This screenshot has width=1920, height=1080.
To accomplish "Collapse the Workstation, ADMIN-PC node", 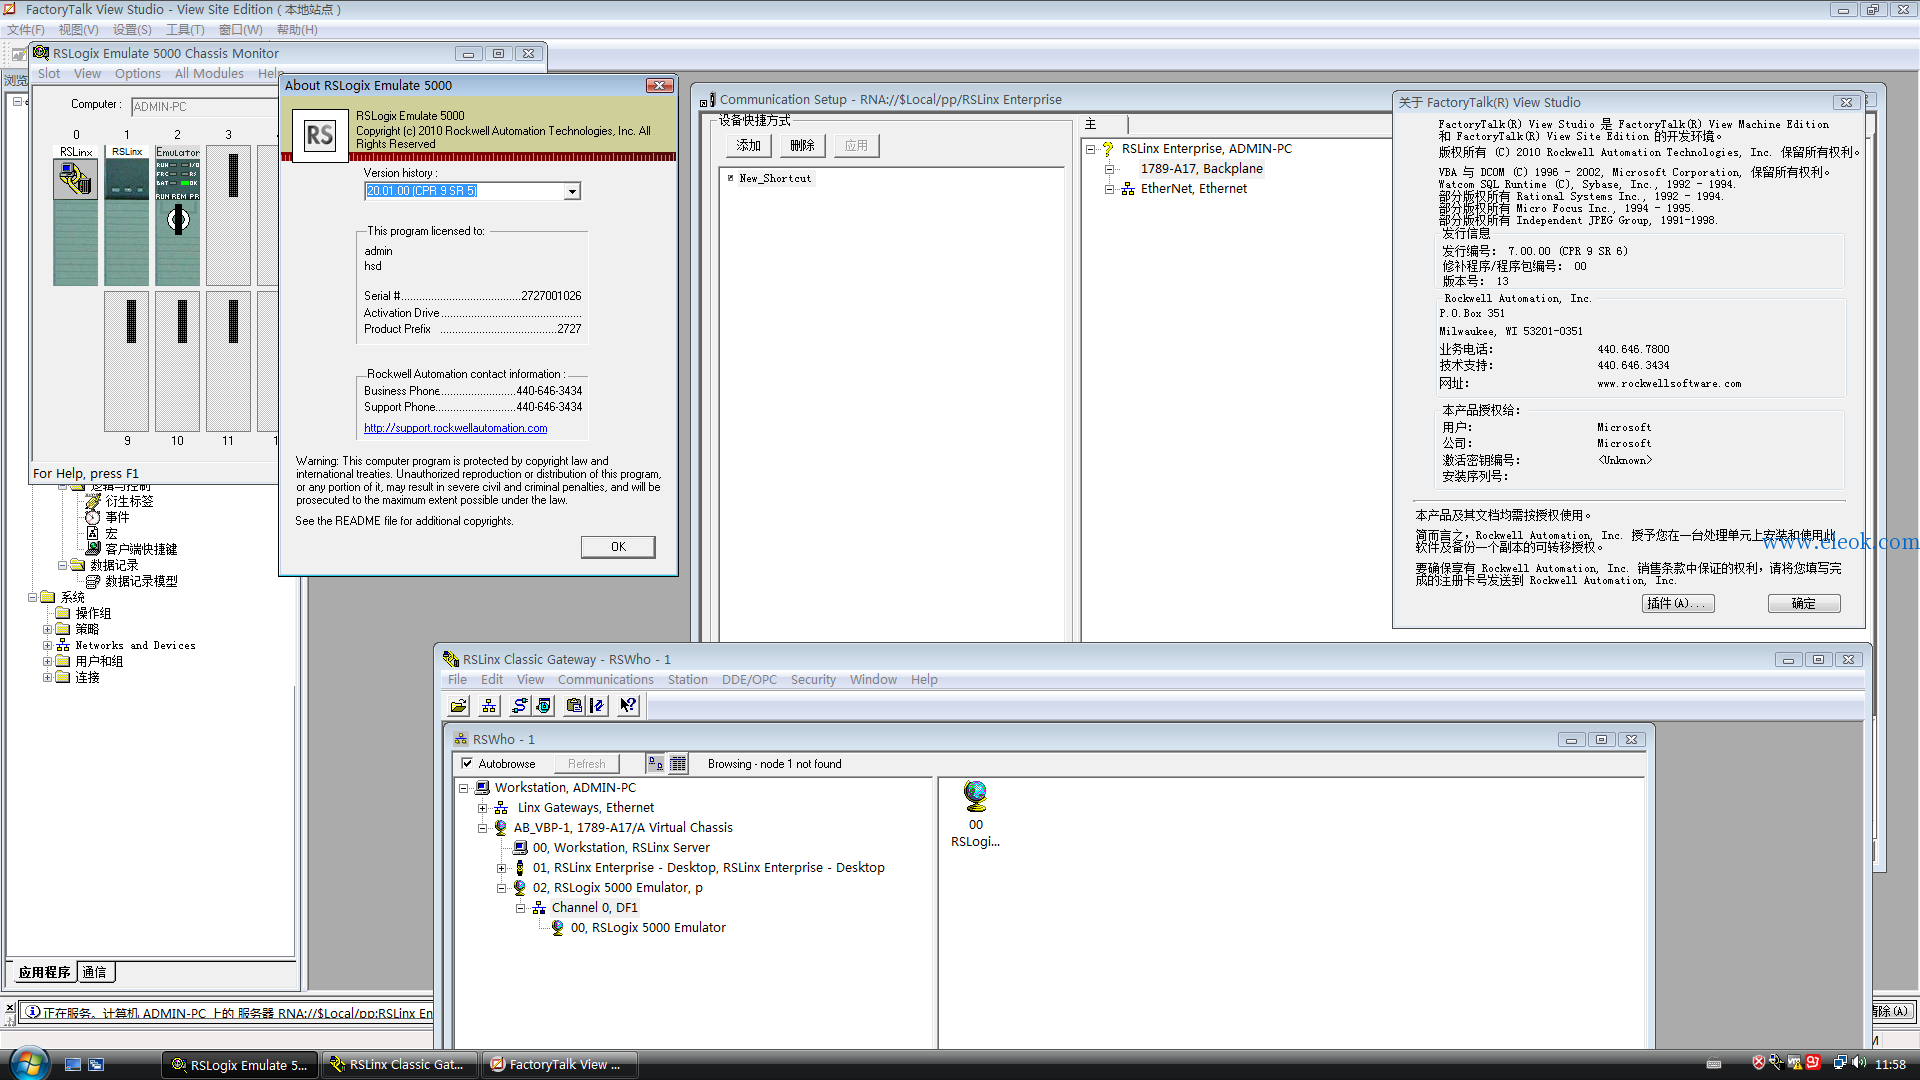I will click(x=464, y=788).
